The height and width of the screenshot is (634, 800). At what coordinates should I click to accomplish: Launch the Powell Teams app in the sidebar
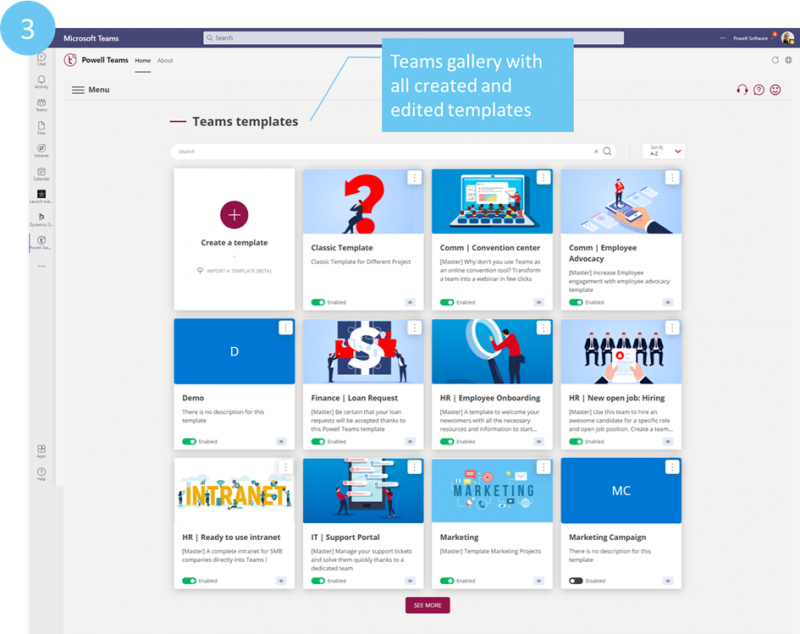tap(41, 240)
